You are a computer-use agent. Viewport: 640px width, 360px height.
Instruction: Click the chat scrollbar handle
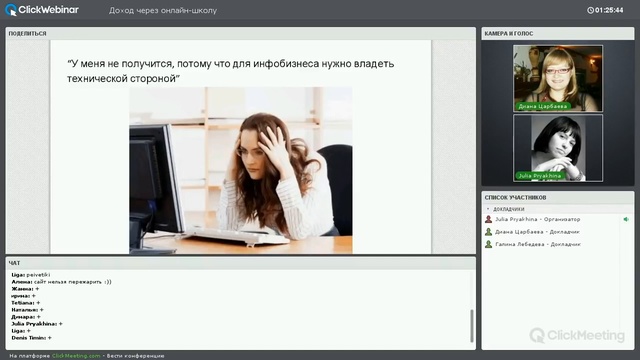(x=472, y=326)
